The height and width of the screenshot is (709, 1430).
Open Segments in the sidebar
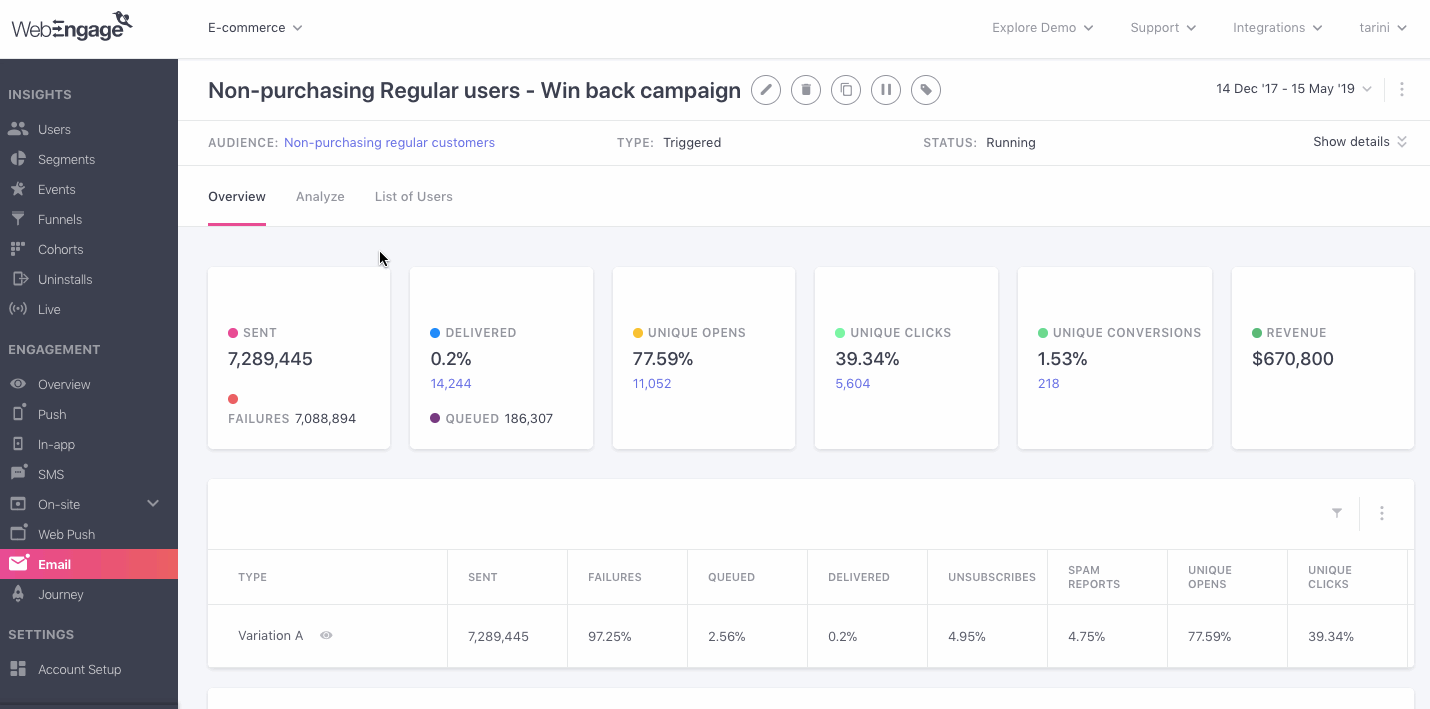pyautogui.click(x=66, y=159)
